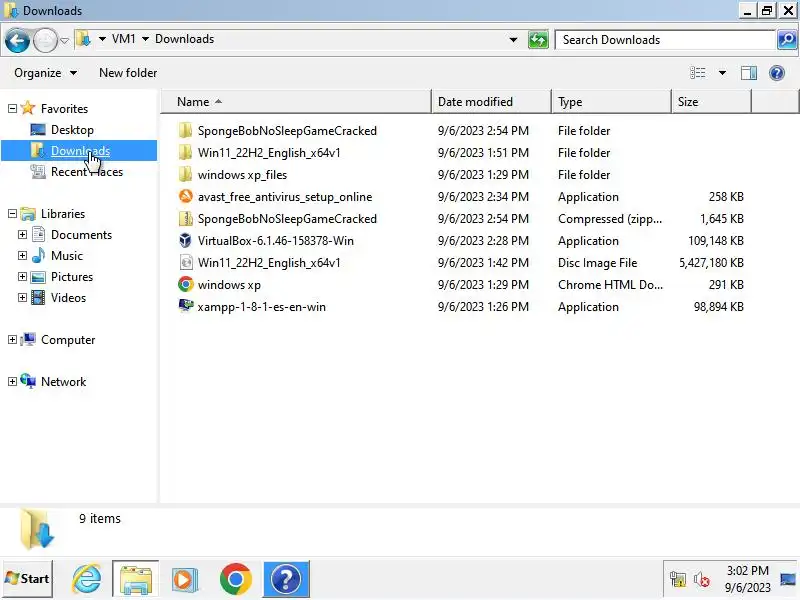
Task: Click the Change your view icon
Action: [x=697, y=73]
